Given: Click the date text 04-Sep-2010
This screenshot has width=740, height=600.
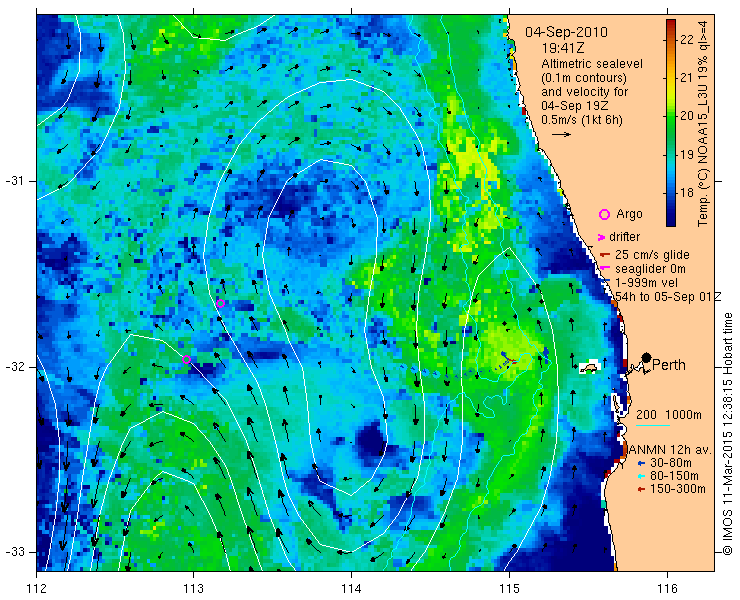Looking at the screenshot, I should (x=566, y=33).
